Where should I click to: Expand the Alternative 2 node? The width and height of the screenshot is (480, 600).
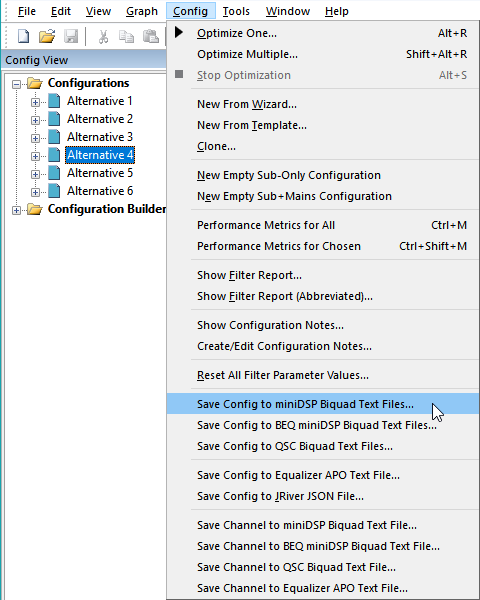click(35, 120)
